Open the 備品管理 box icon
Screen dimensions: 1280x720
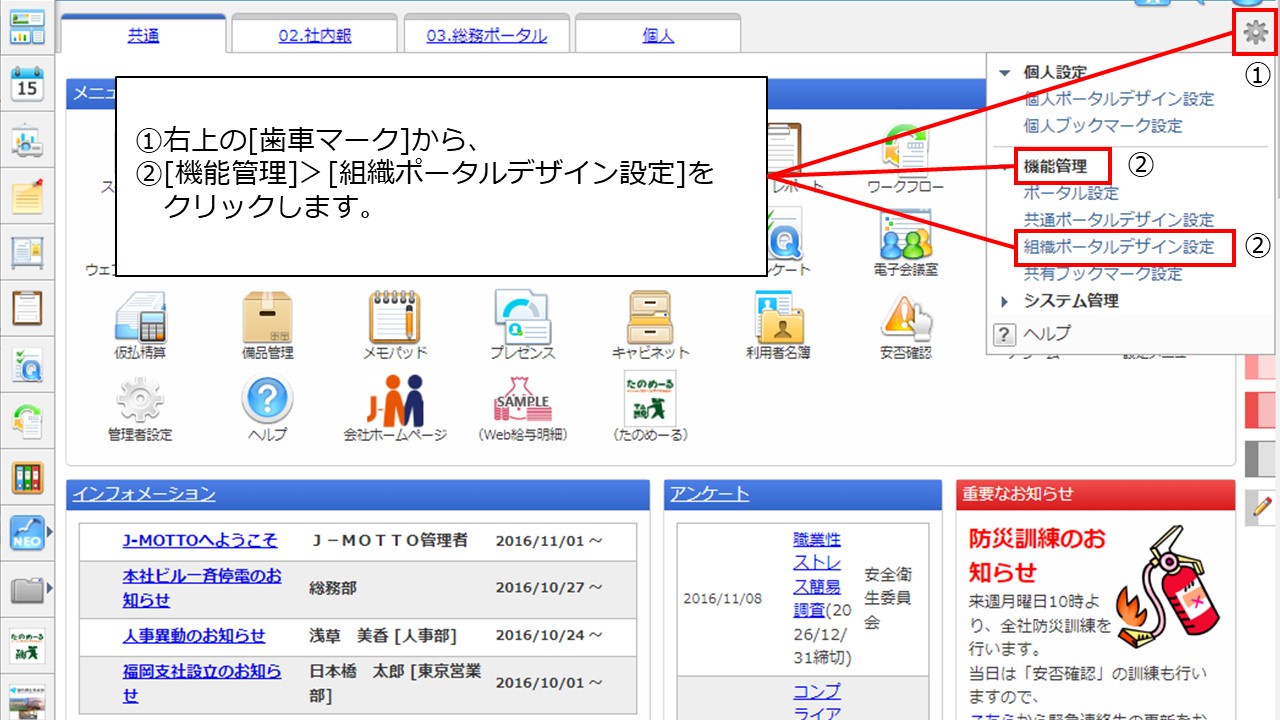pyautogui.click(x=267, y=319)
